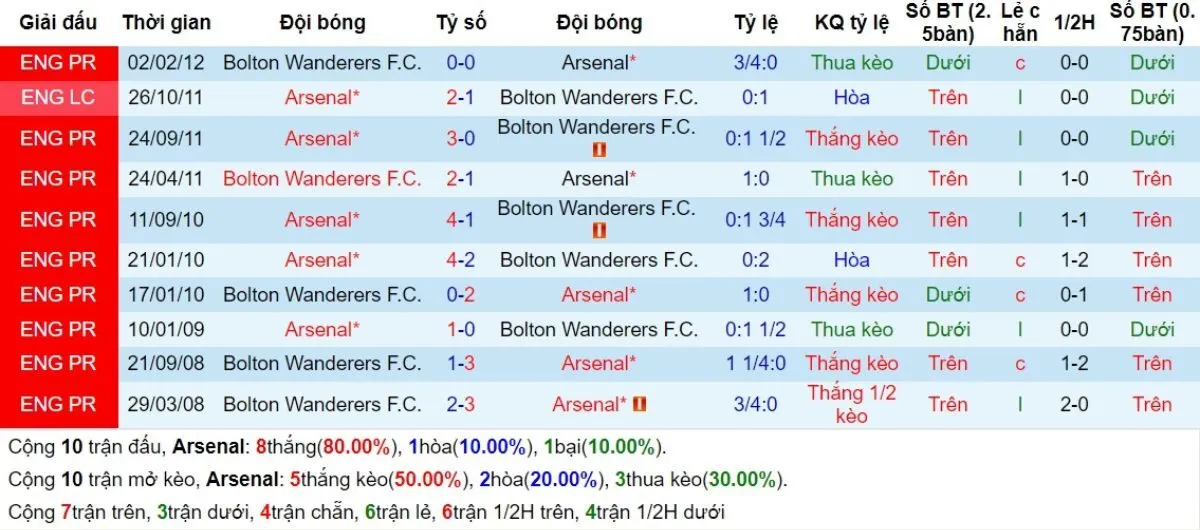This screenshot has width=1200, height=530.
Task: Select the "1/2H" column header
Action: (1074, 23)
